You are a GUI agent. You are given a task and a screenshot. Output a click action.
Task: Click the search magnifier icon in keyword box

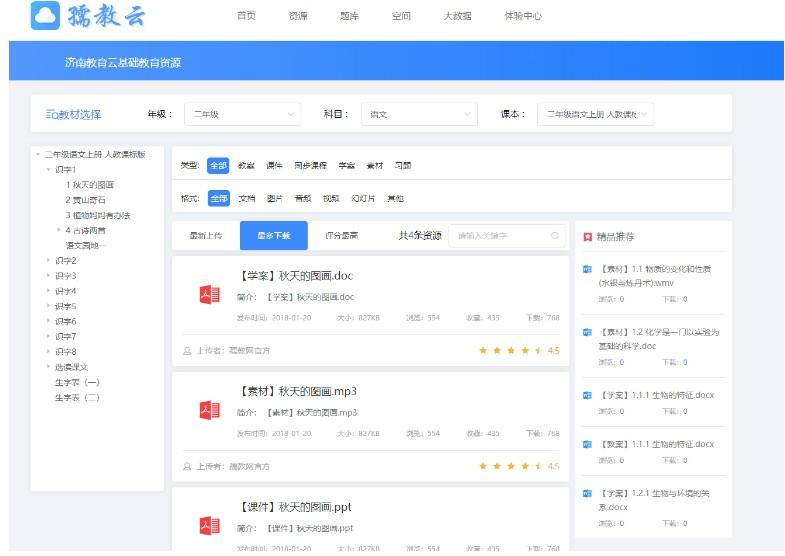pos(555,235)
